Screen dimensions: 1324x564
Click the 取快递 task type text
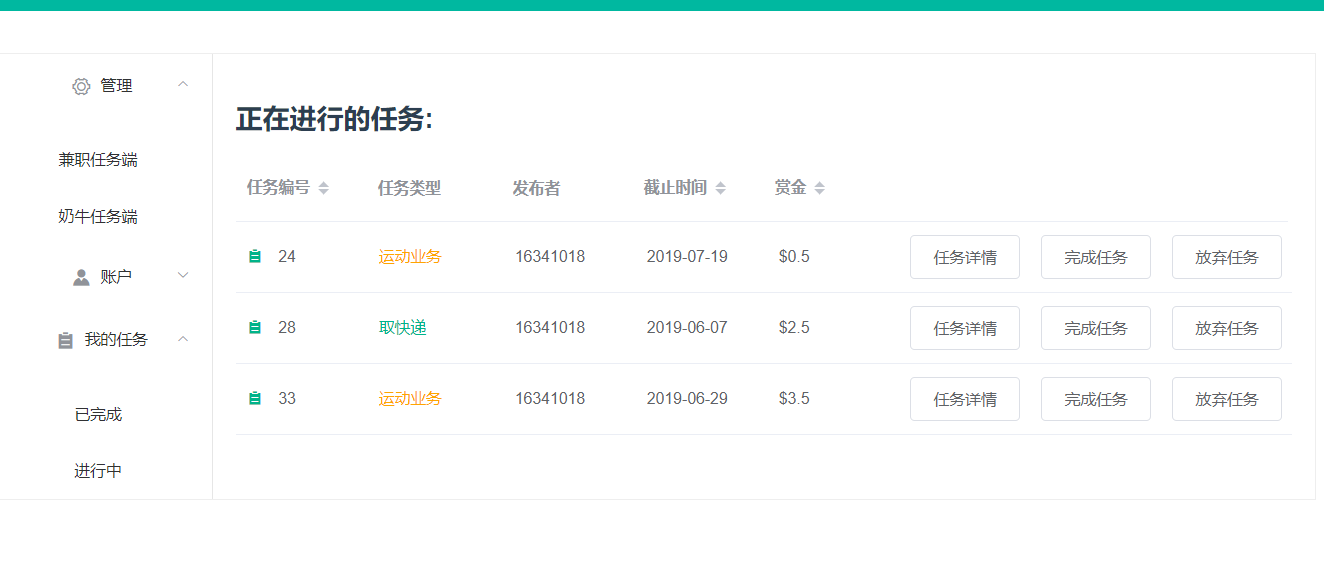pyautogui.click(x=403, y=328)
